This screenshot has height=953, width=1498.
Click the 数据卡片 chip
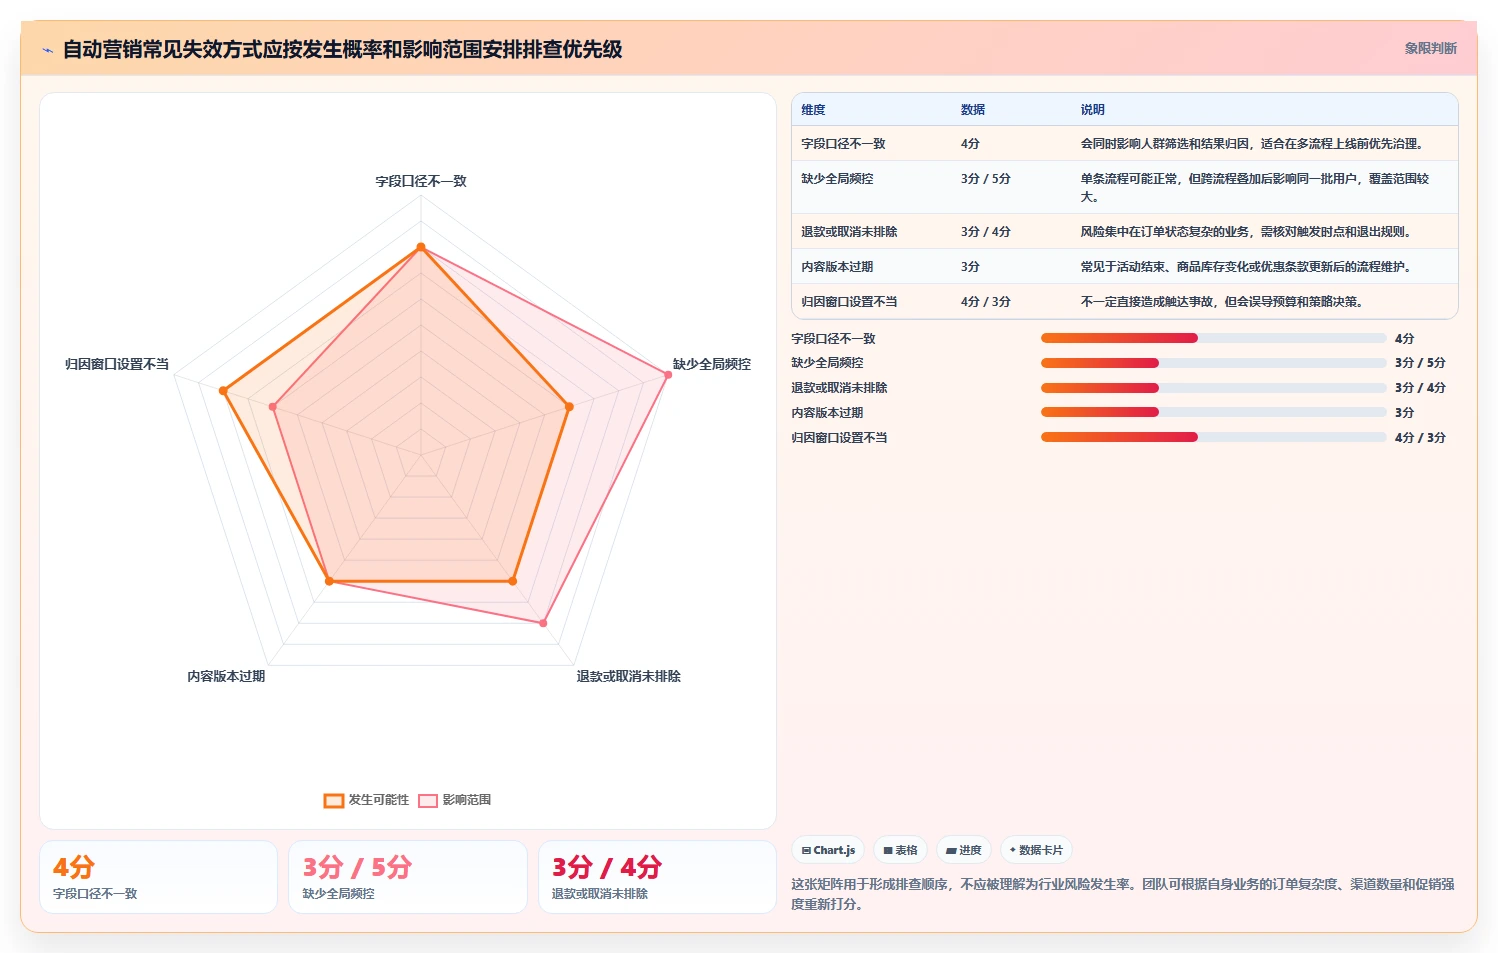pos(1036,850)
